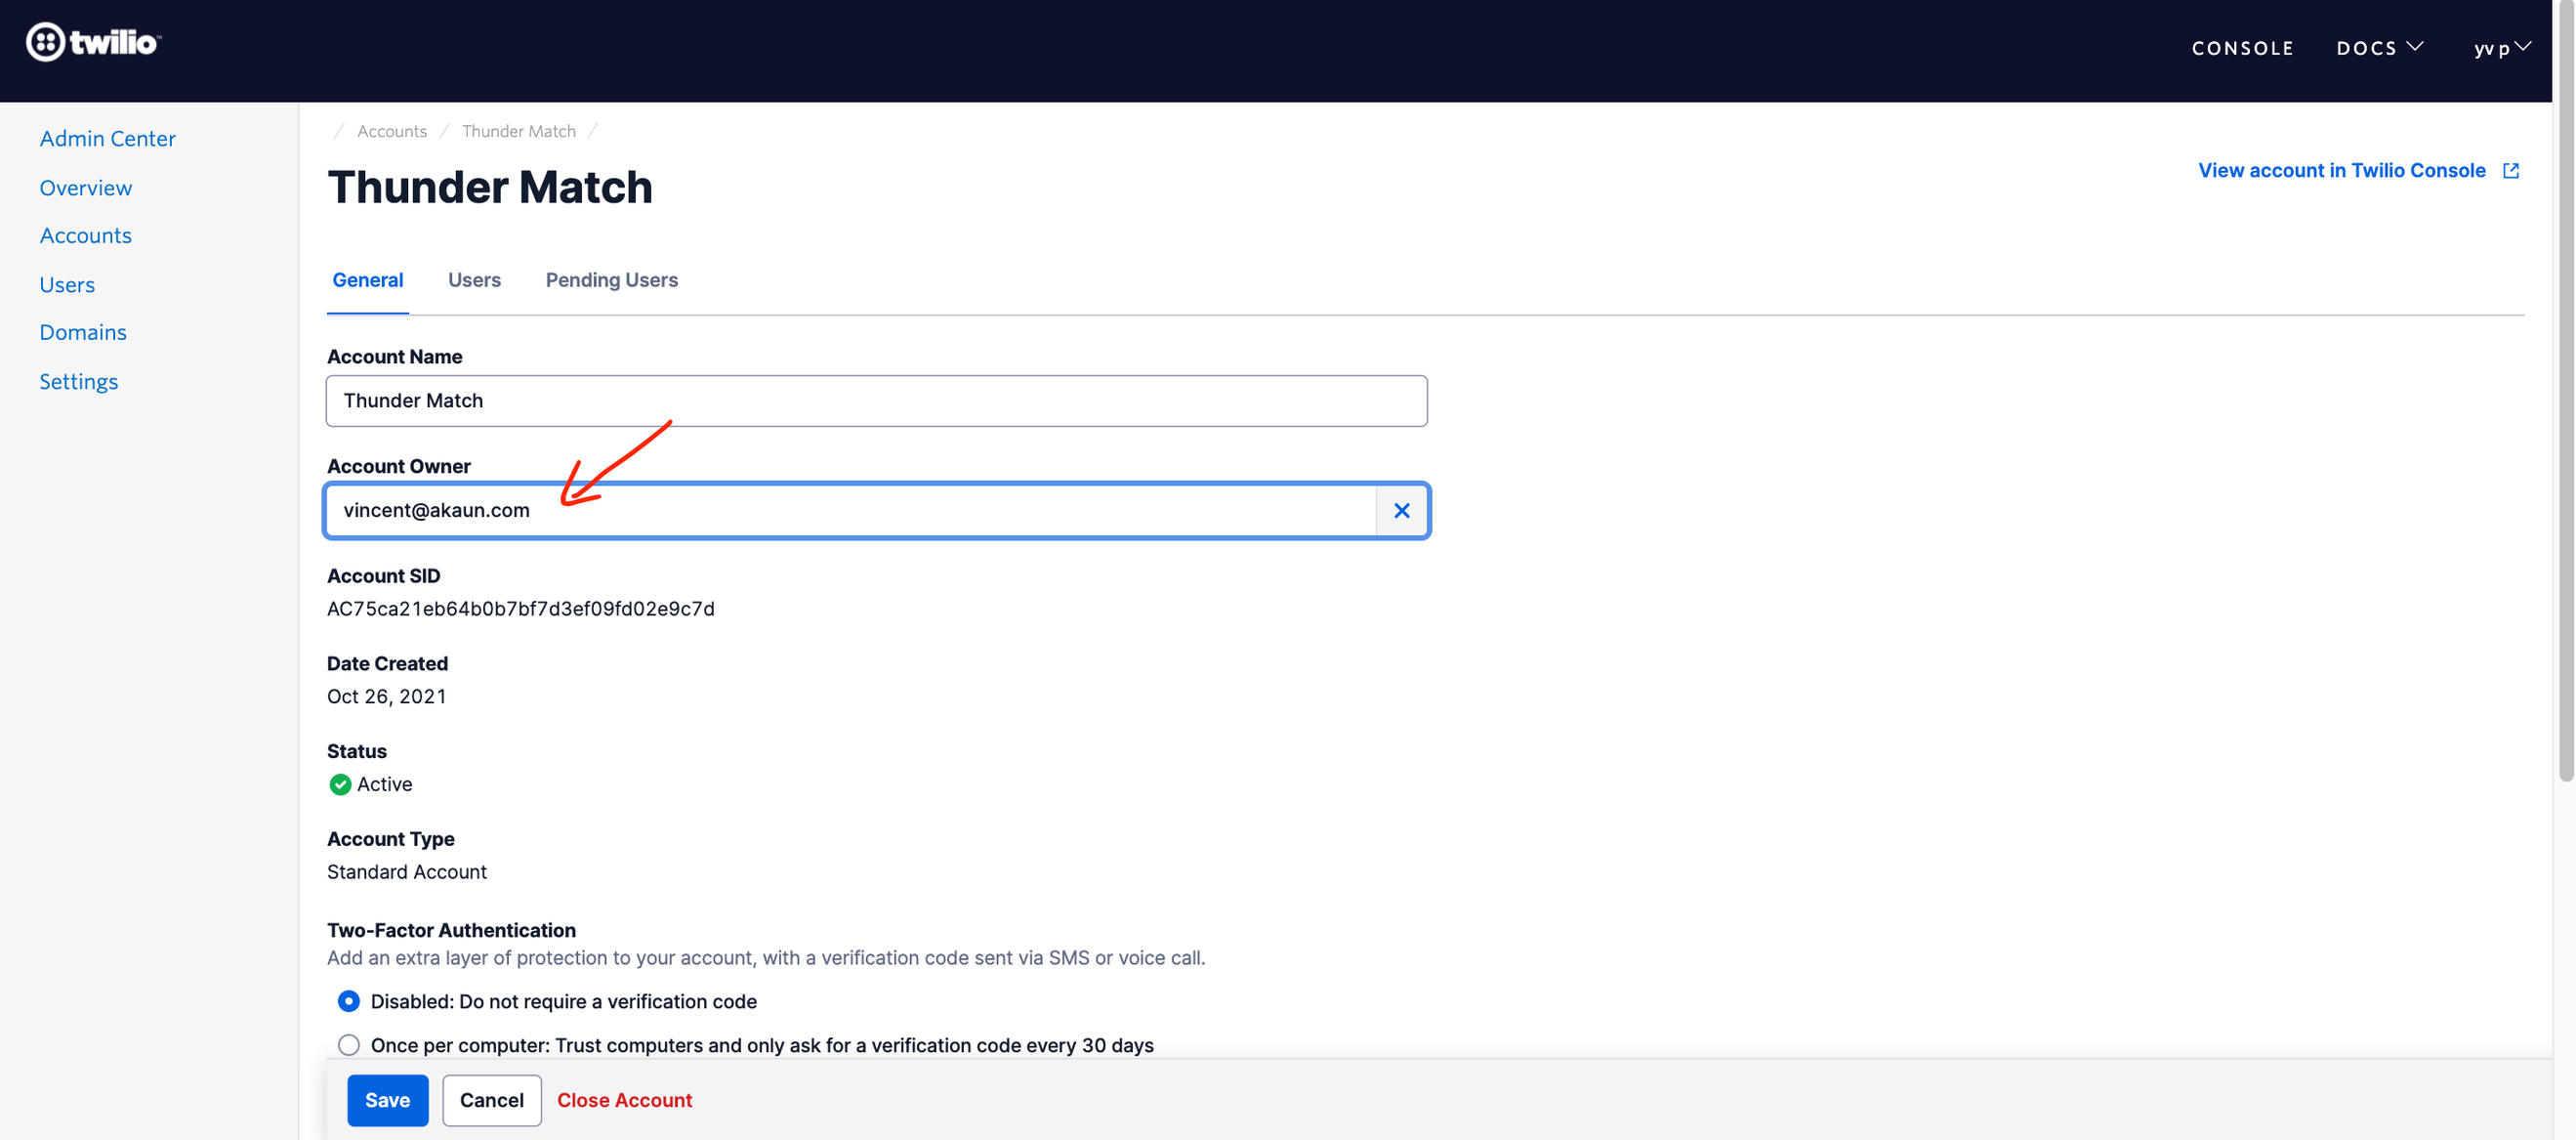Viewport: 2576px width, 1140px height.
Task: Click the external link icon beside Twilio Console
Action: click(x=2510, y=171)
